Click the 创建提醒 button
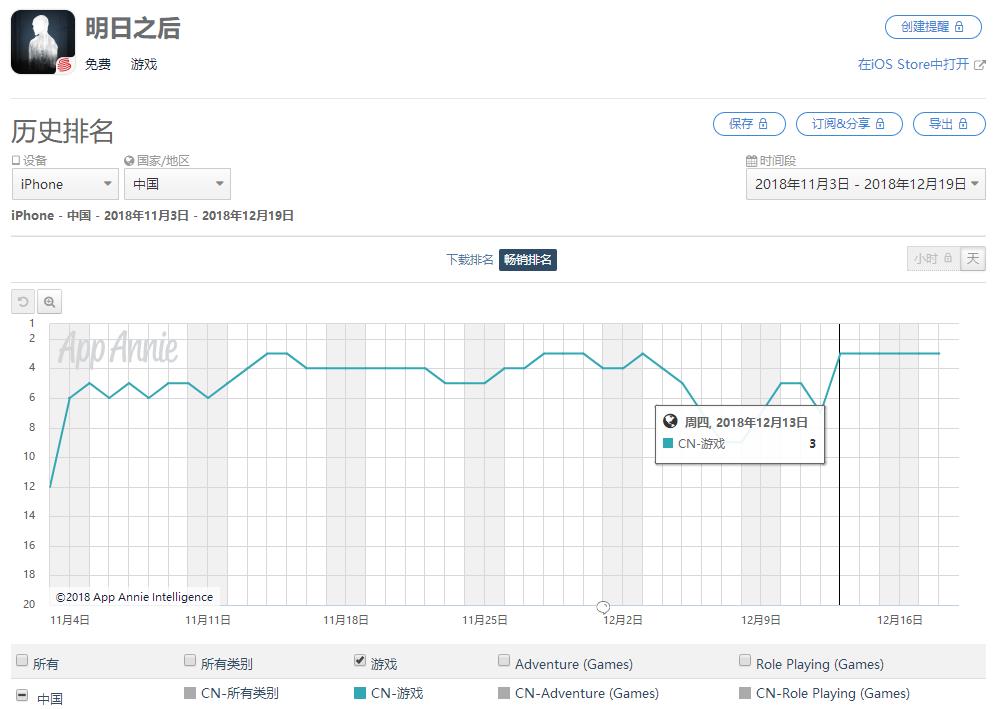The image size is (994, 709). [x=933, y=27]
